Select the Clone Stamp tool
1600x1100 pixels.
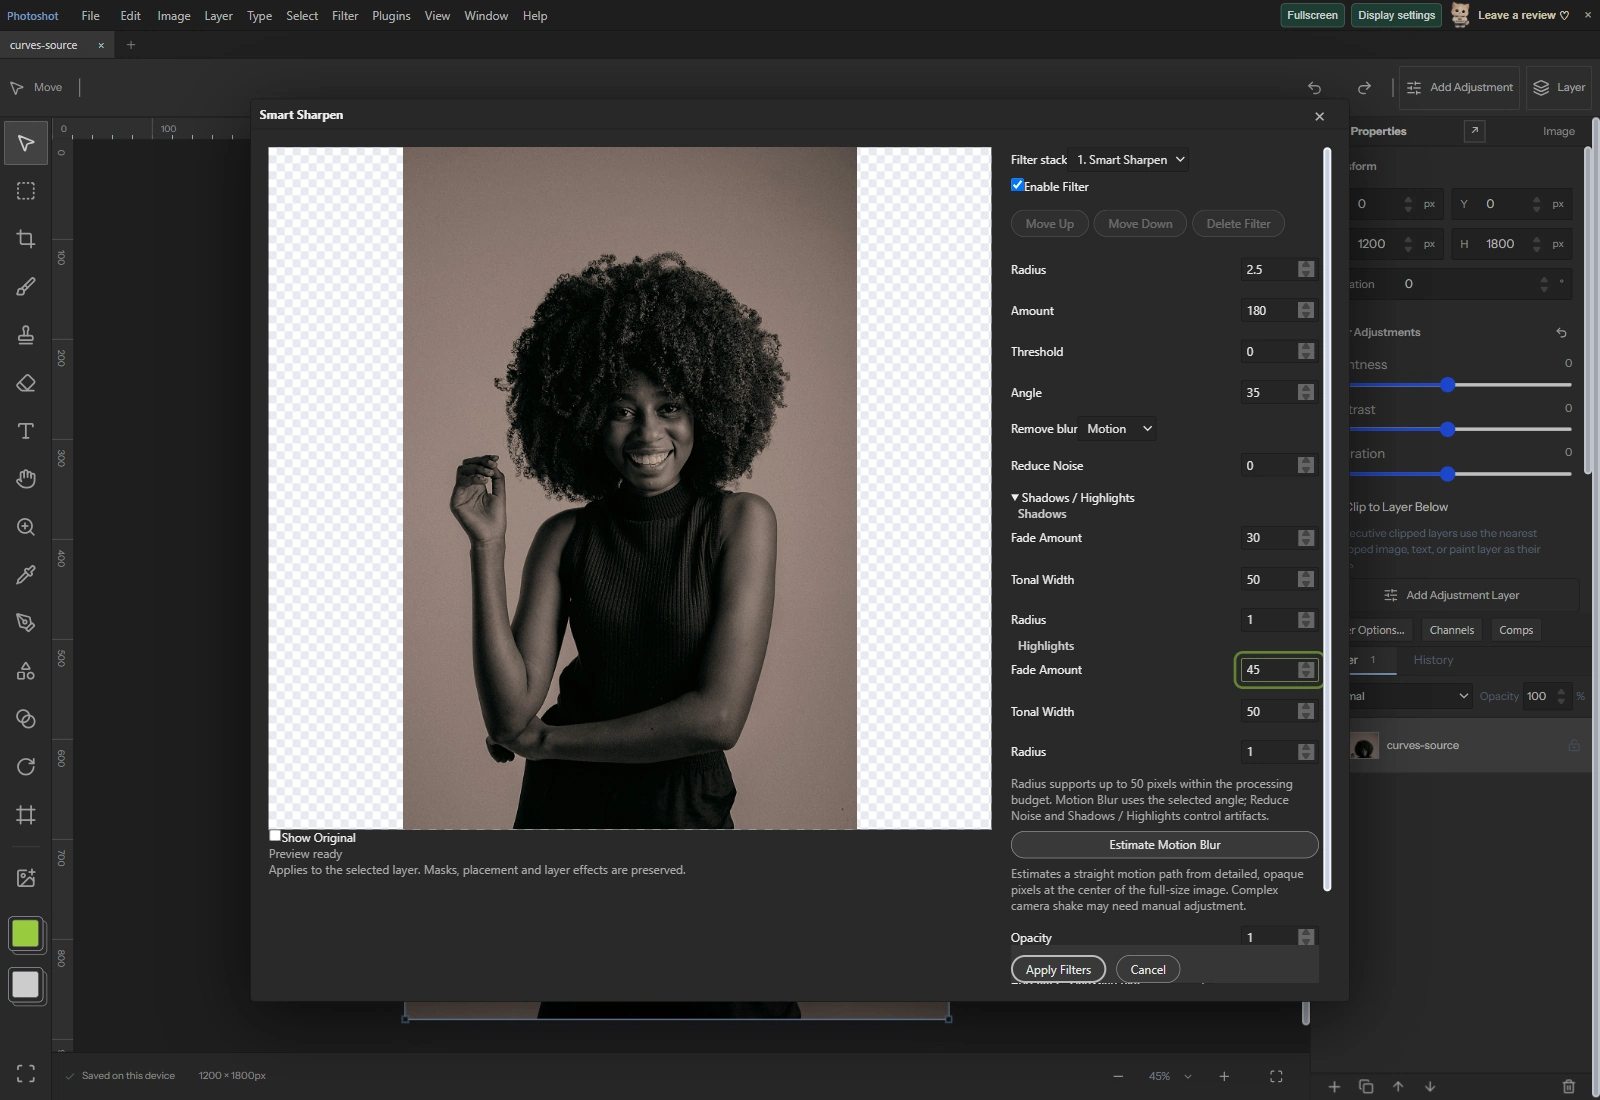tap(26, 335)
